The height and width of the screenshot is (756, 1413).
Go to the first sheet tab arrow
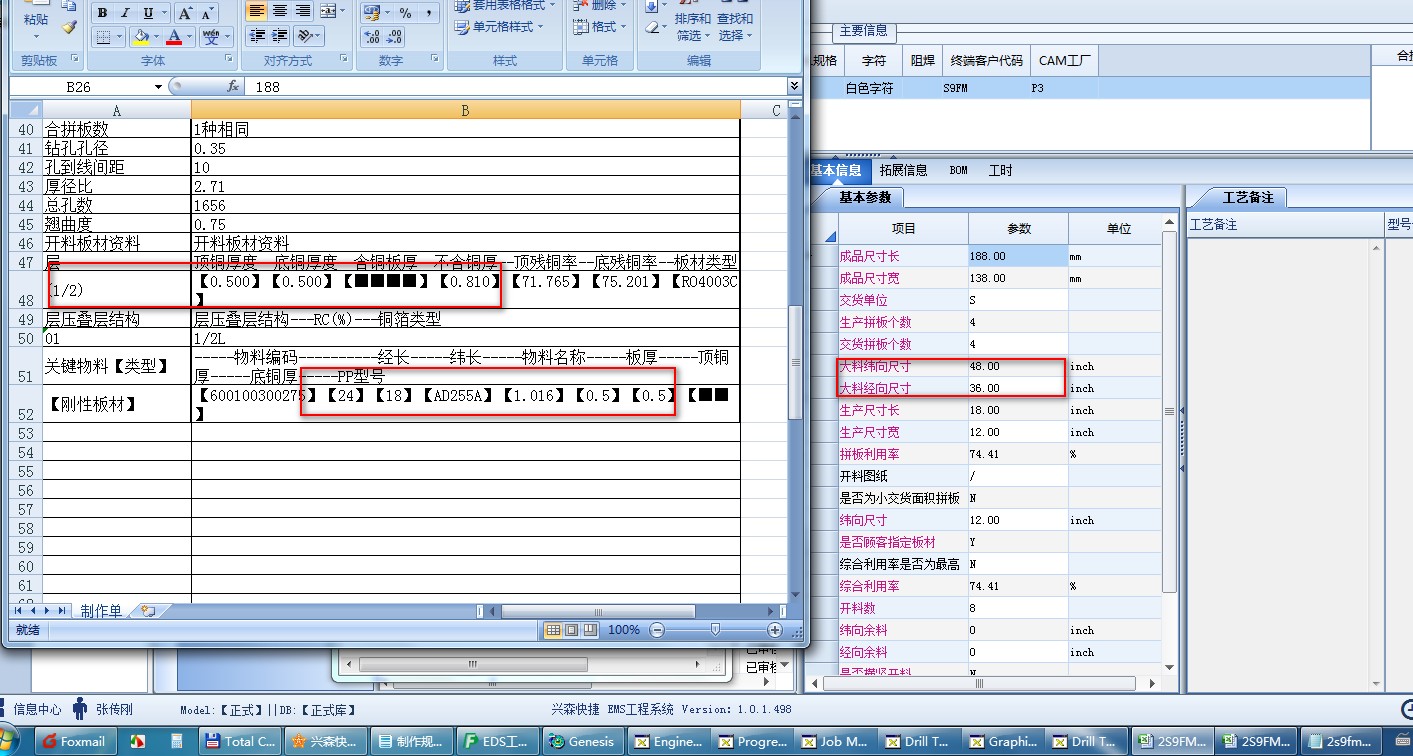[x=19, y=610]
